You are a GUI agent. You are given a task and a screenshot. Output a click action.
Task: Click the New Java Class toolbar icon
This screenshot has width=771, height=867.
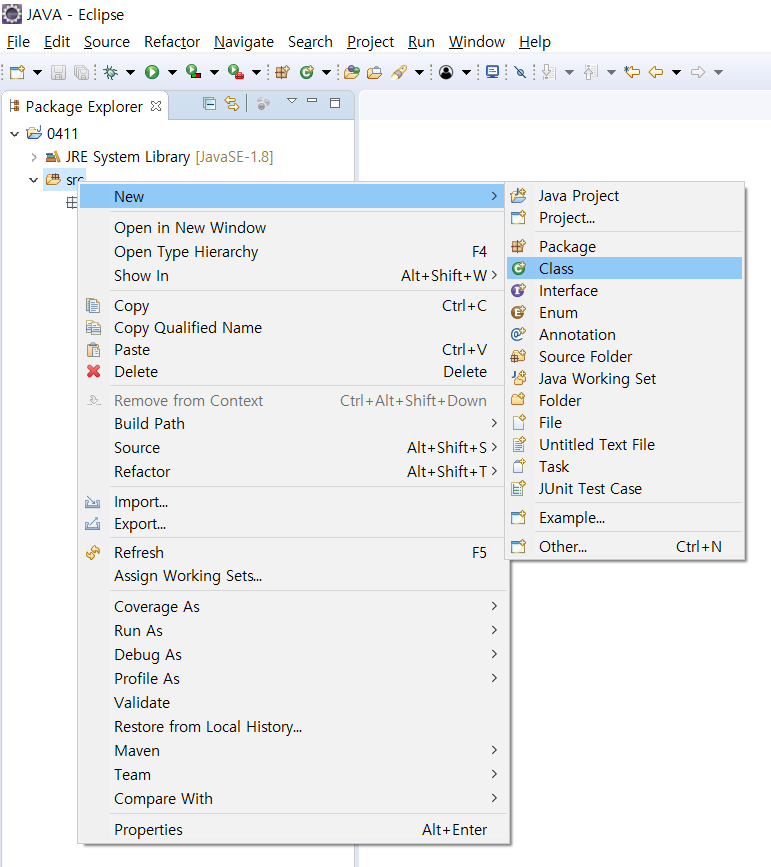[x=307, y=72]
